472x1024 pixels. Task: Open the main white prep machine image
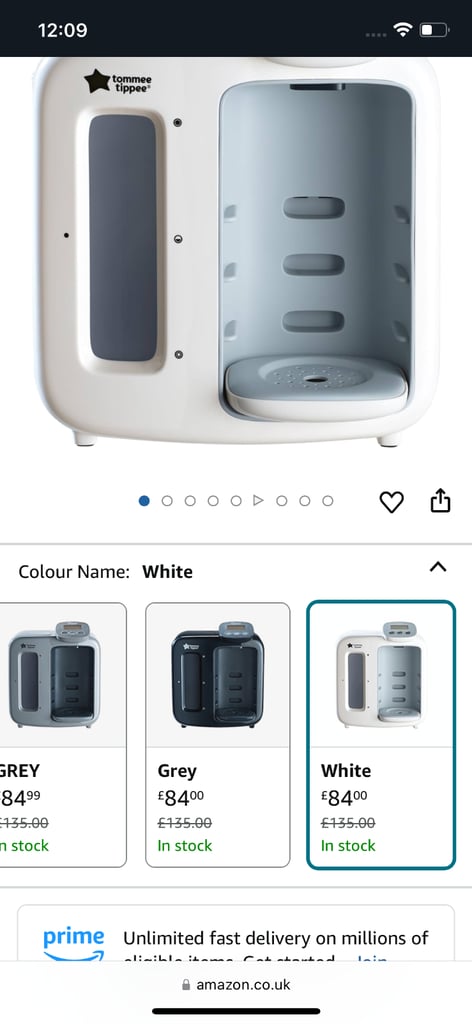(x=236, y=251)
